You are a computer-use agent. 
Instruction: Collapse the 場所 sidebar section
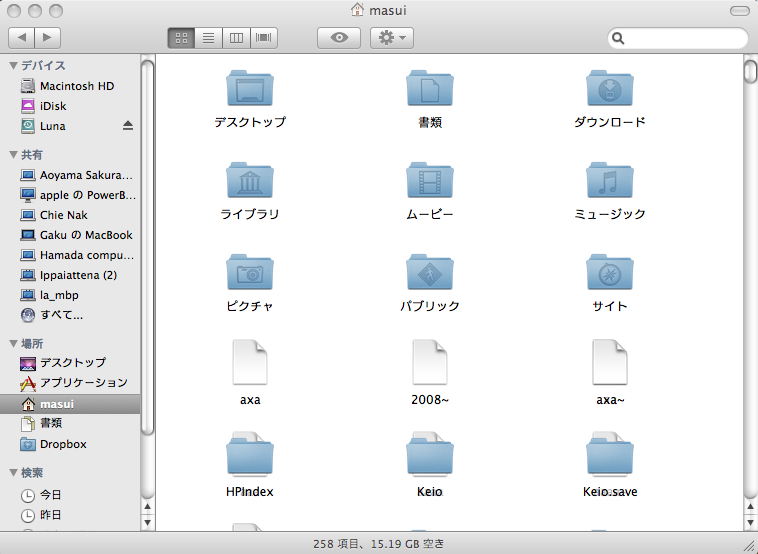click(14, 344)
